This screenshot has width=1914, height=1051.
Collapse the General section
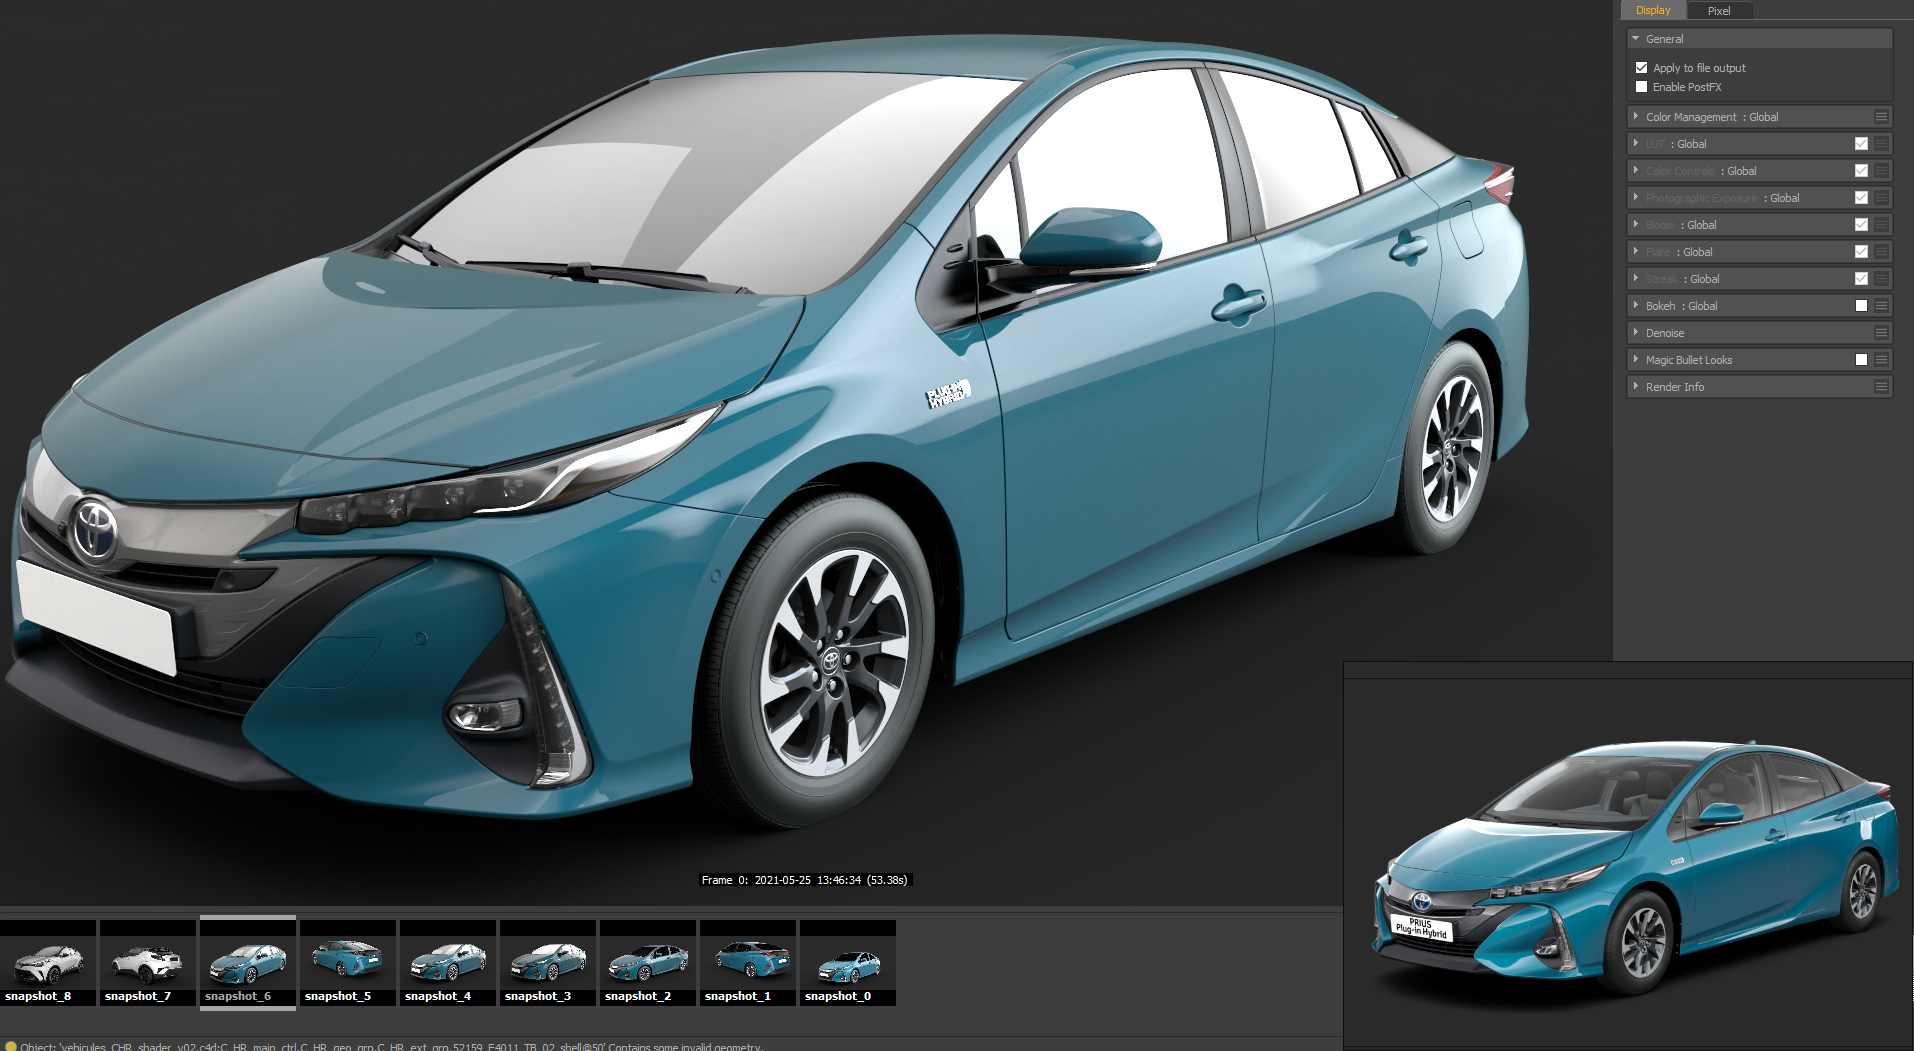[x=1636, y=39]
